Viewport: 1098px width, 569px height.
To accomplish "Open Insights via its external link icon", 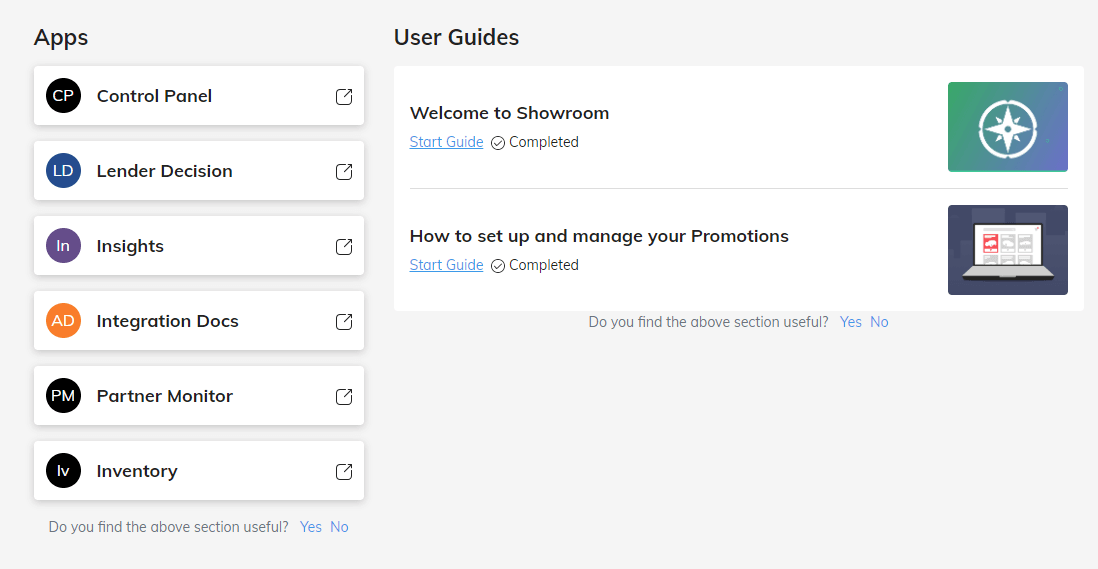I will (344, 246).
